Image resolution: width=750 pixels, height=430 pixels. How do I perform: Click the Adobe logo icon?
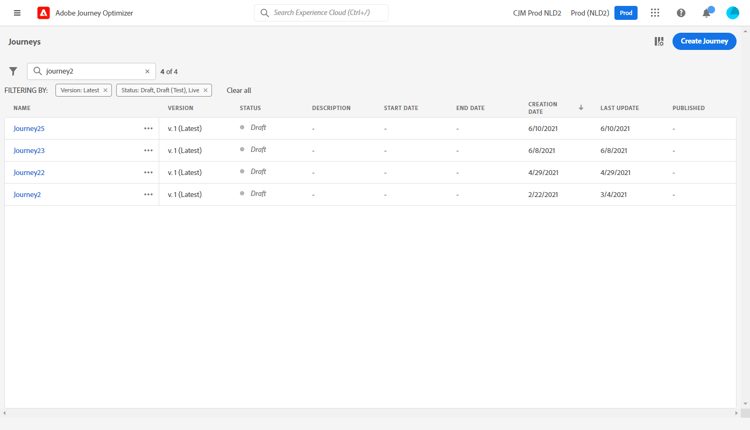(x=44, y=13)
